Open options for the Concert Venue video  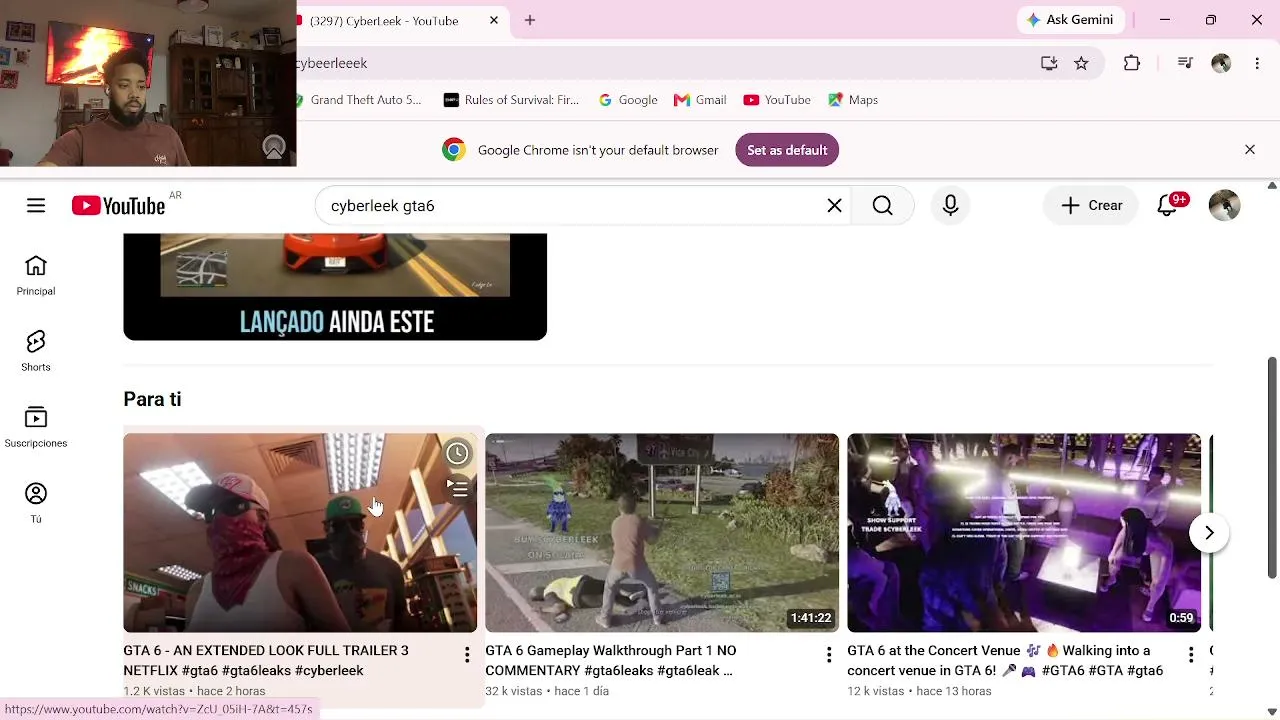coord(1190,655)
